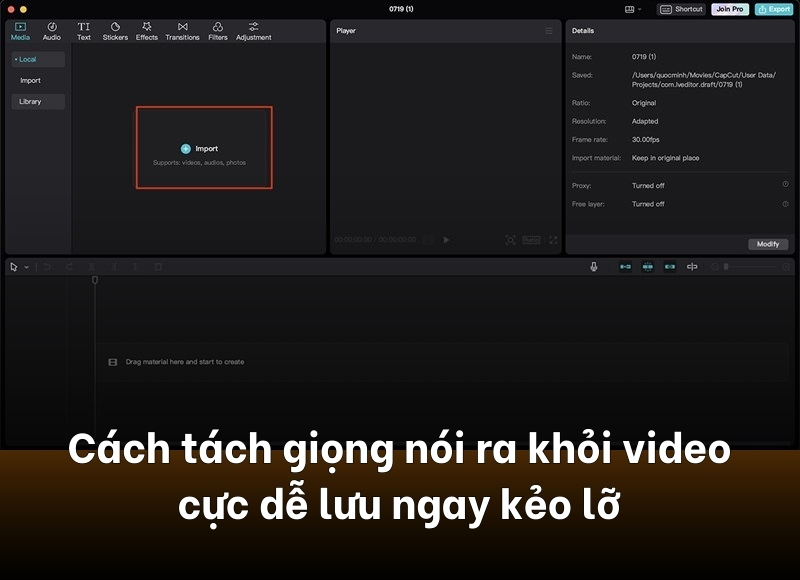Click the 'Drag material here' track area

pyautogui.click(x=443, y=362)
